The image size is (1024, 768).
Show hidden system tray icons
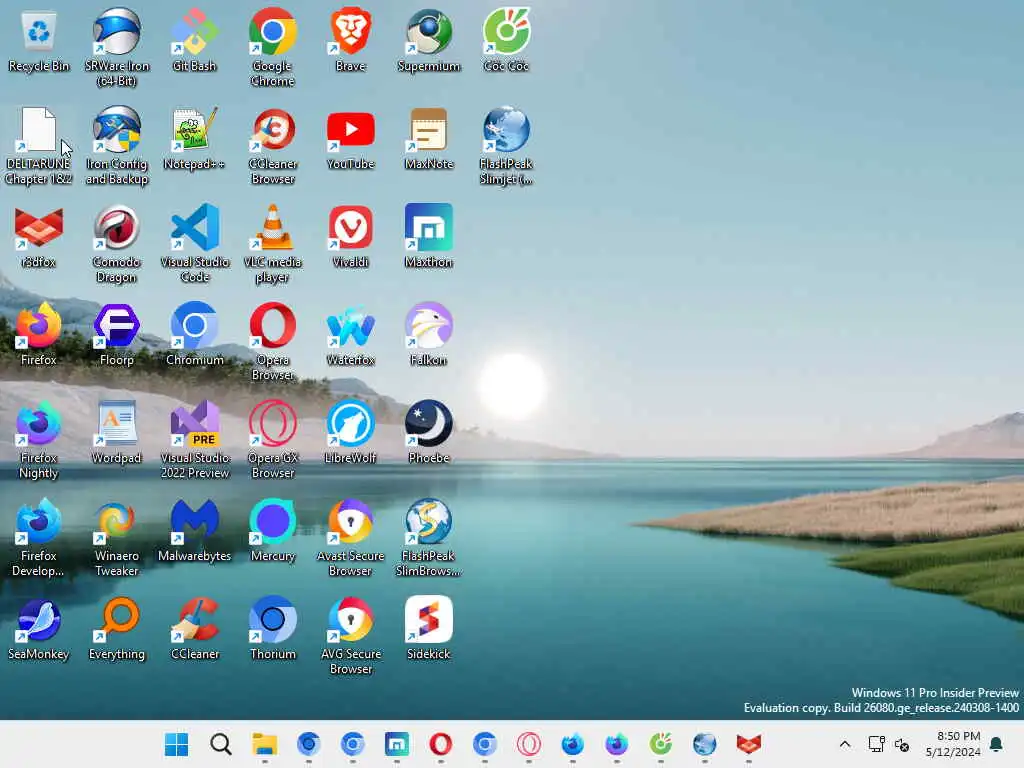(x=844, y=744)
